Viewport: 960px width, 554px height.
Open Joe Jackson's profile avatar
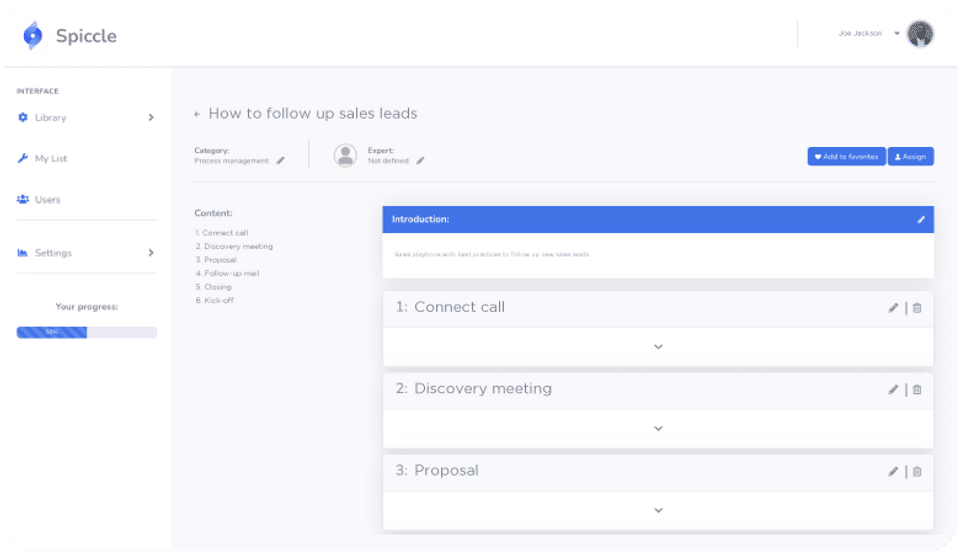coord(920,34)
